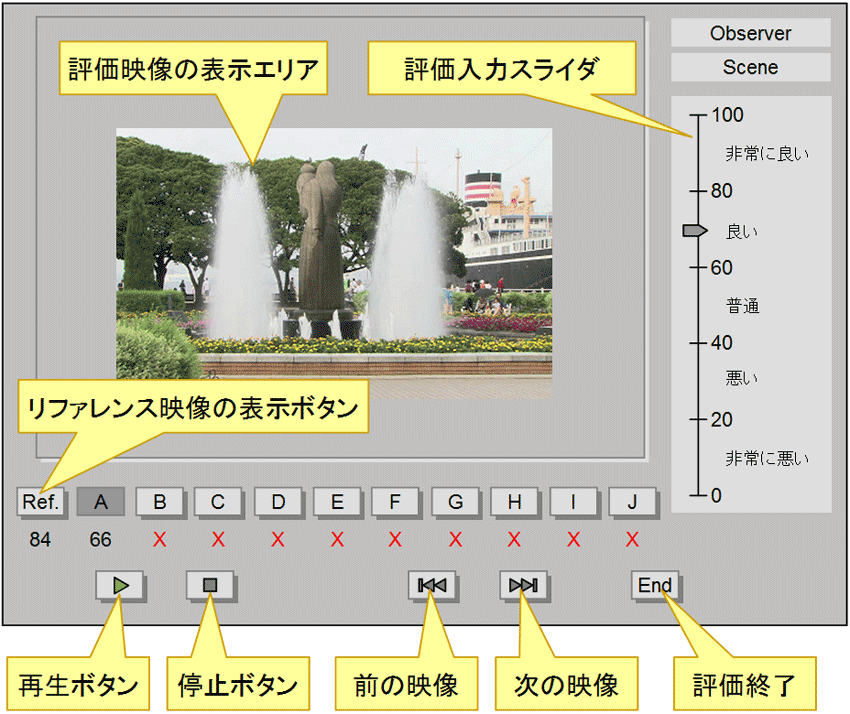Viewport: 850px width, 714px height.
Task: Select video E for evaluation
Action: [336, 502]
